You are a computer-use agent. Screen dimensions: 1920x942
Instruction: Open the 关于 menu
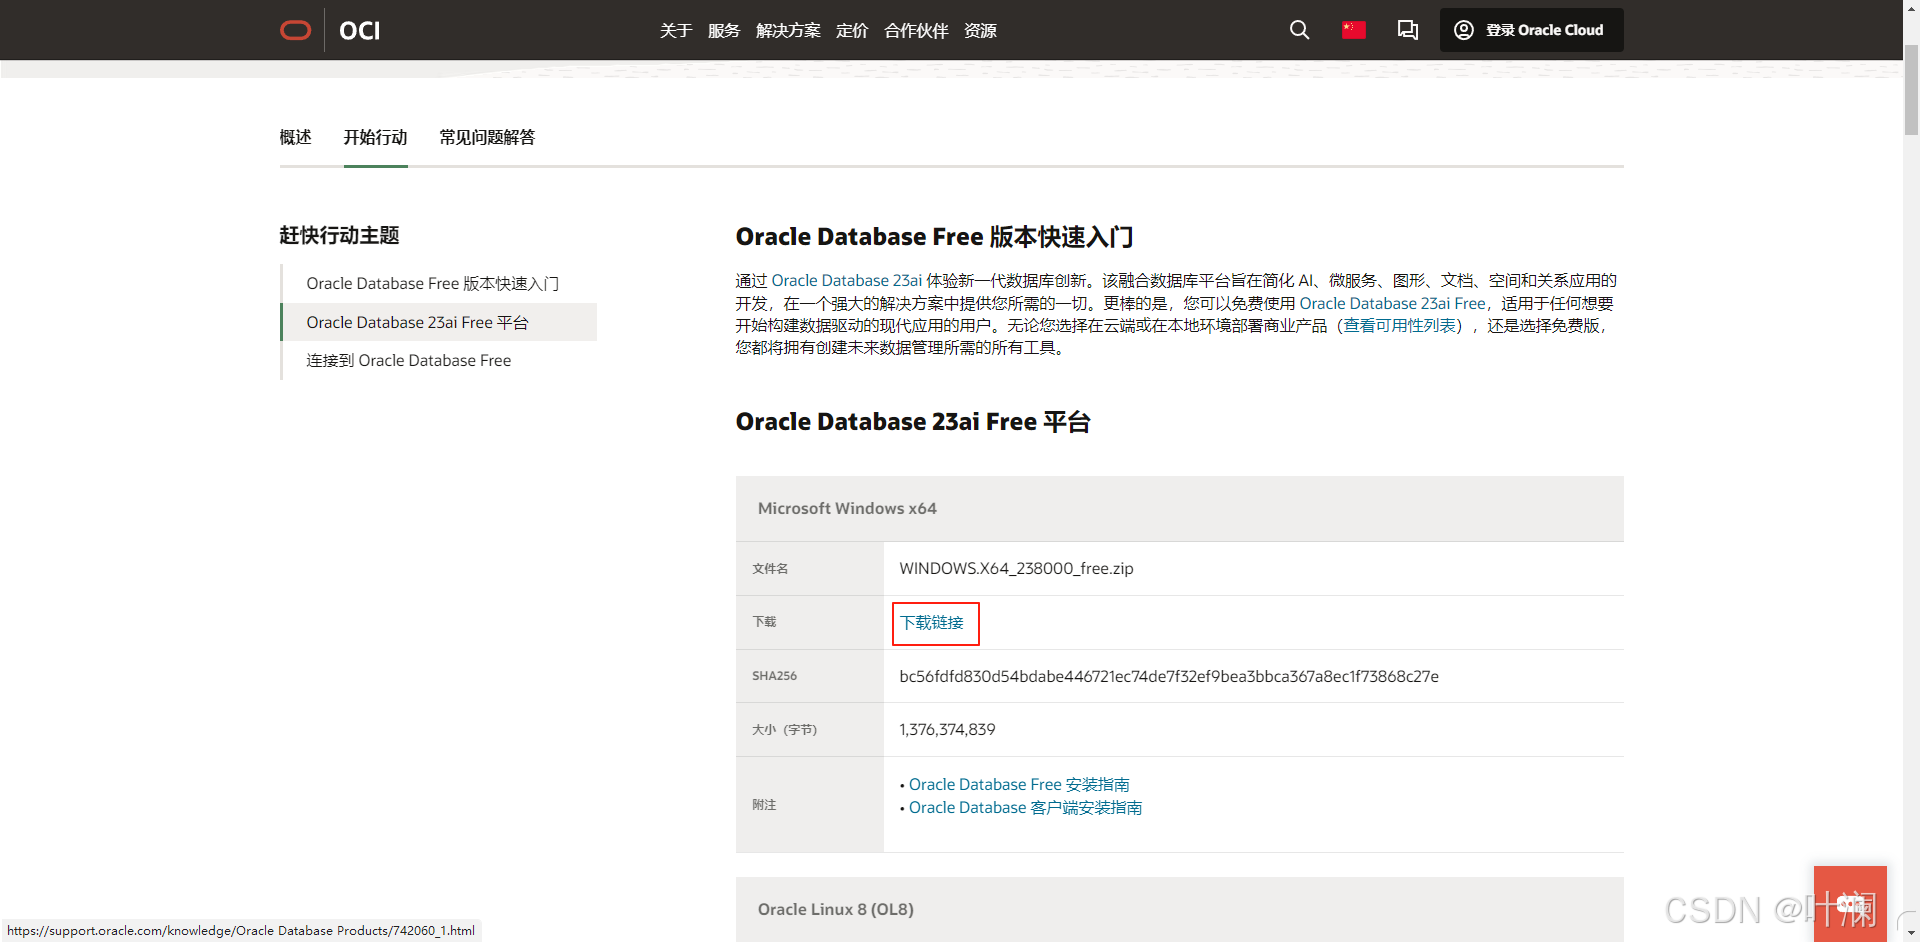[x=676, y=30]
